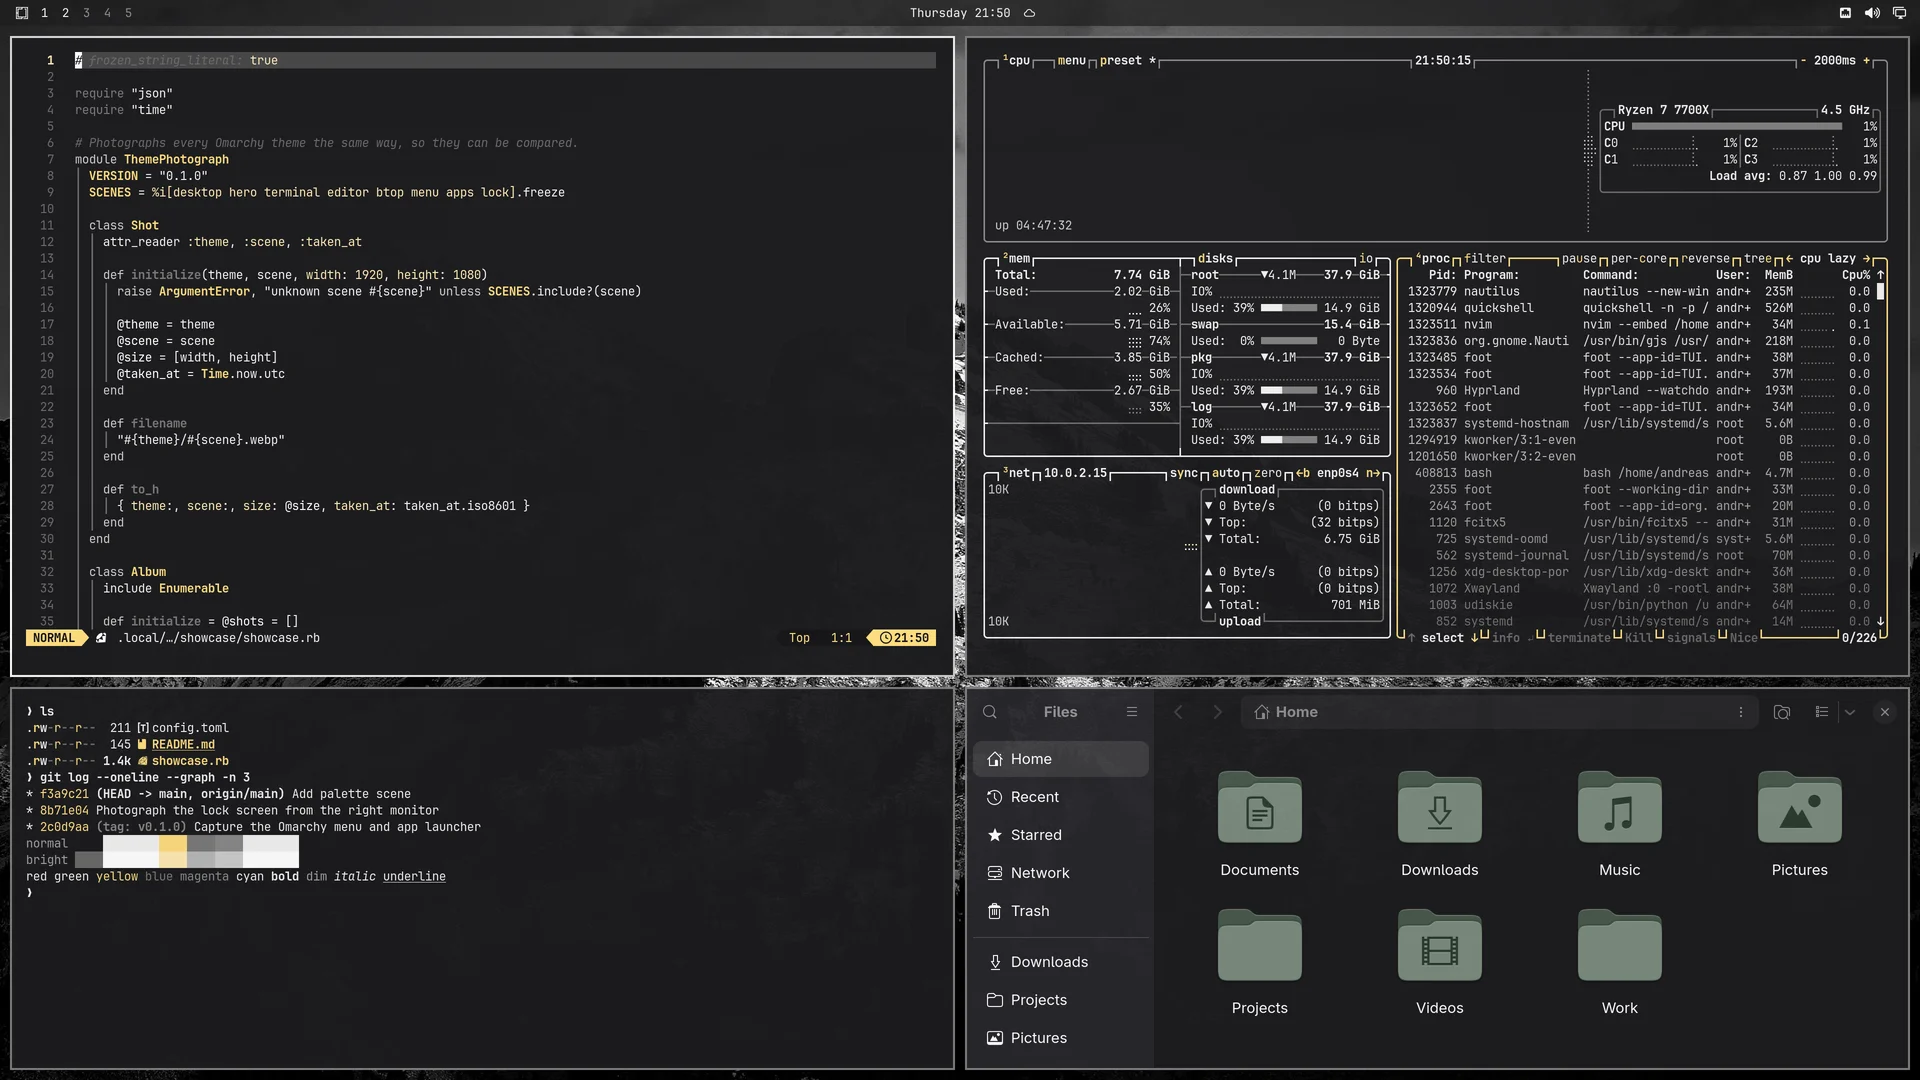Open the Music folder
The width and height of the screenshot is (1920, 1080).
(1620, 825)
